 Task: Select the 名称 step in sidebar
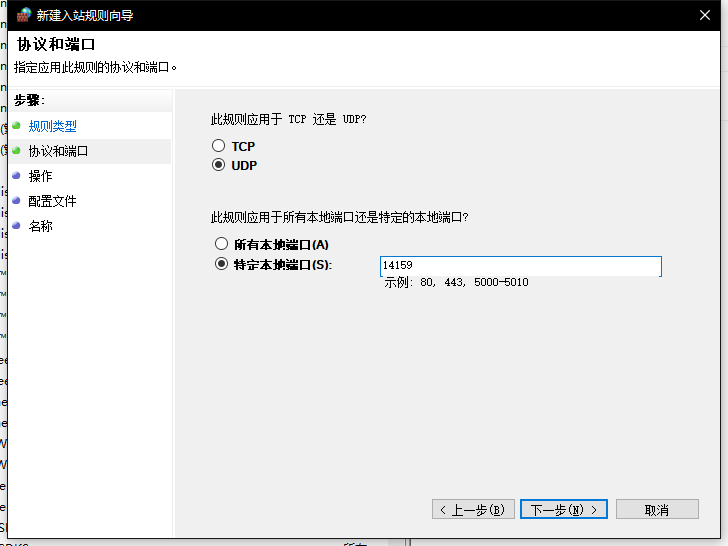click(40, 226)
